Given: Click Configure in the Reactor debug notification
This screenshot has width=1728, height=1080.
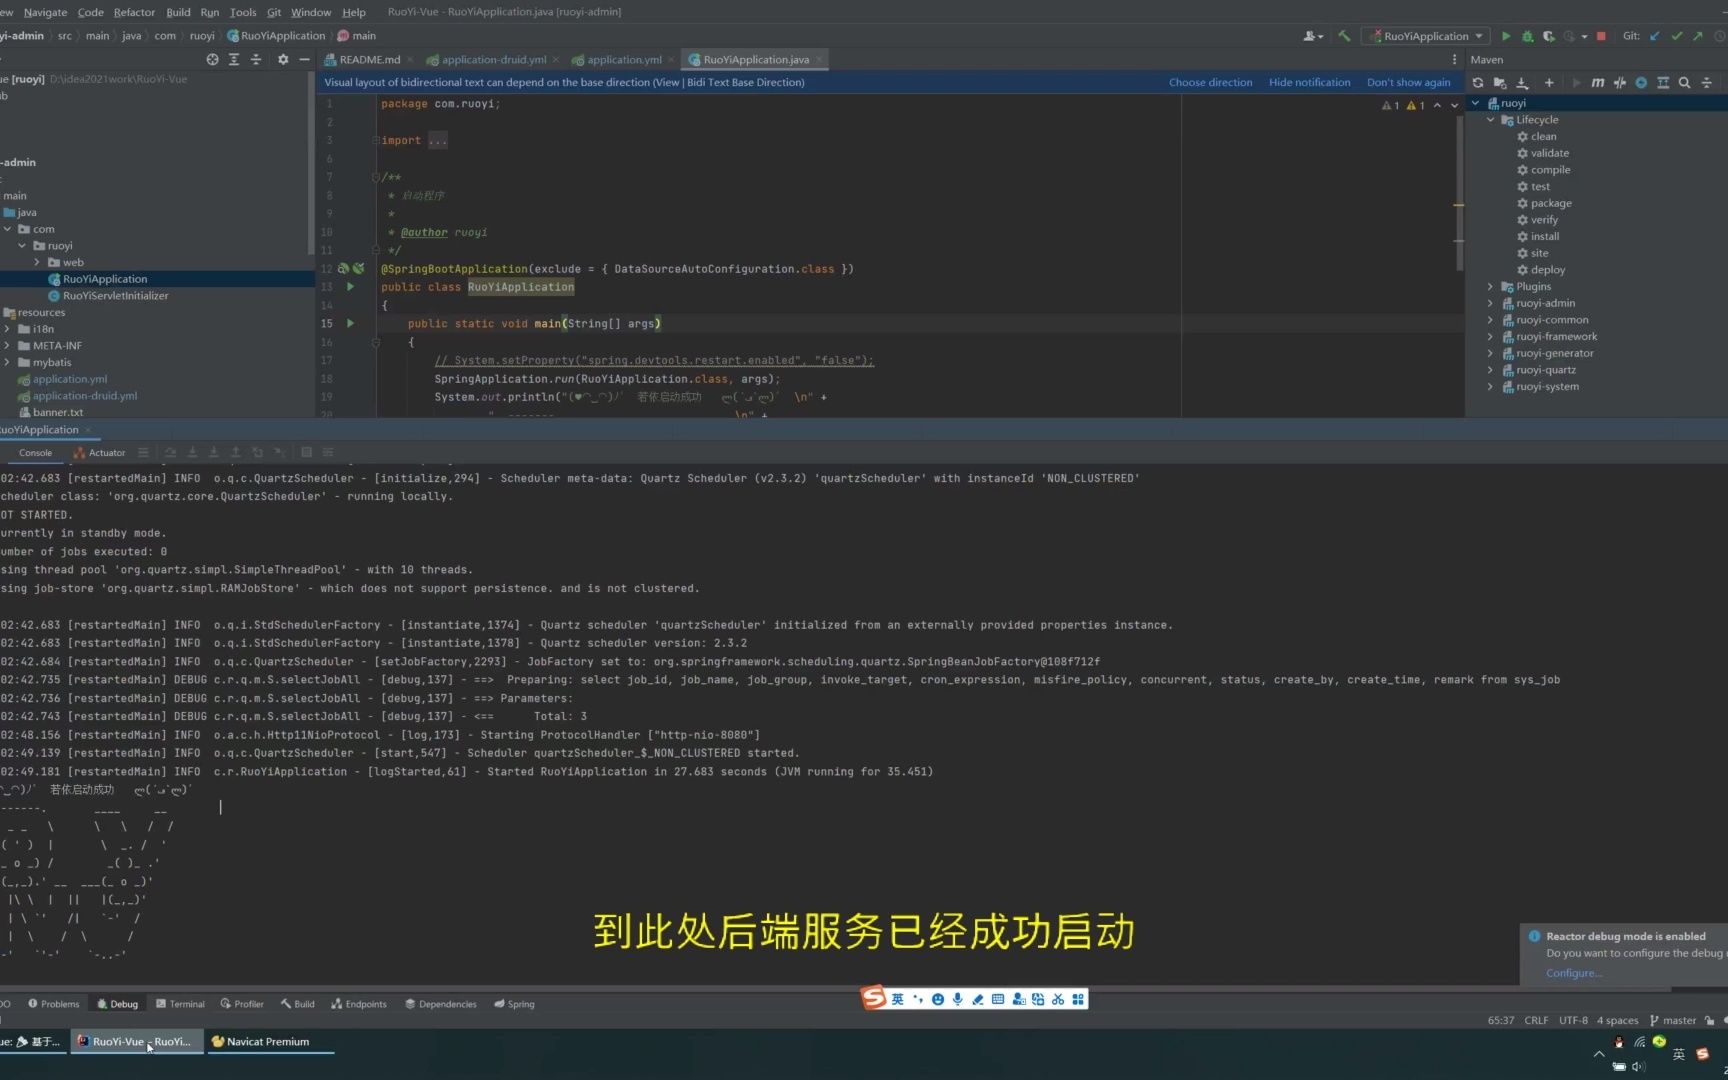Looking at the screenshot, I should point(1574,973).
